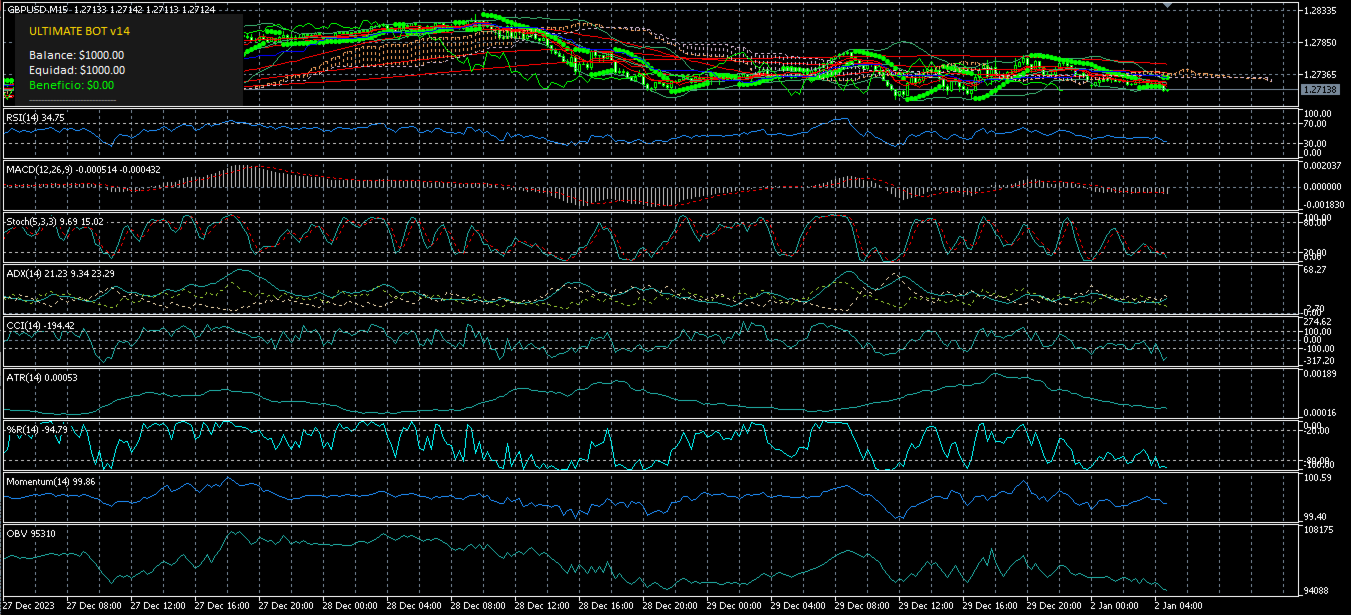
Task: Select the OBV 95310 indicator label
Action: [x=31, y=533]
